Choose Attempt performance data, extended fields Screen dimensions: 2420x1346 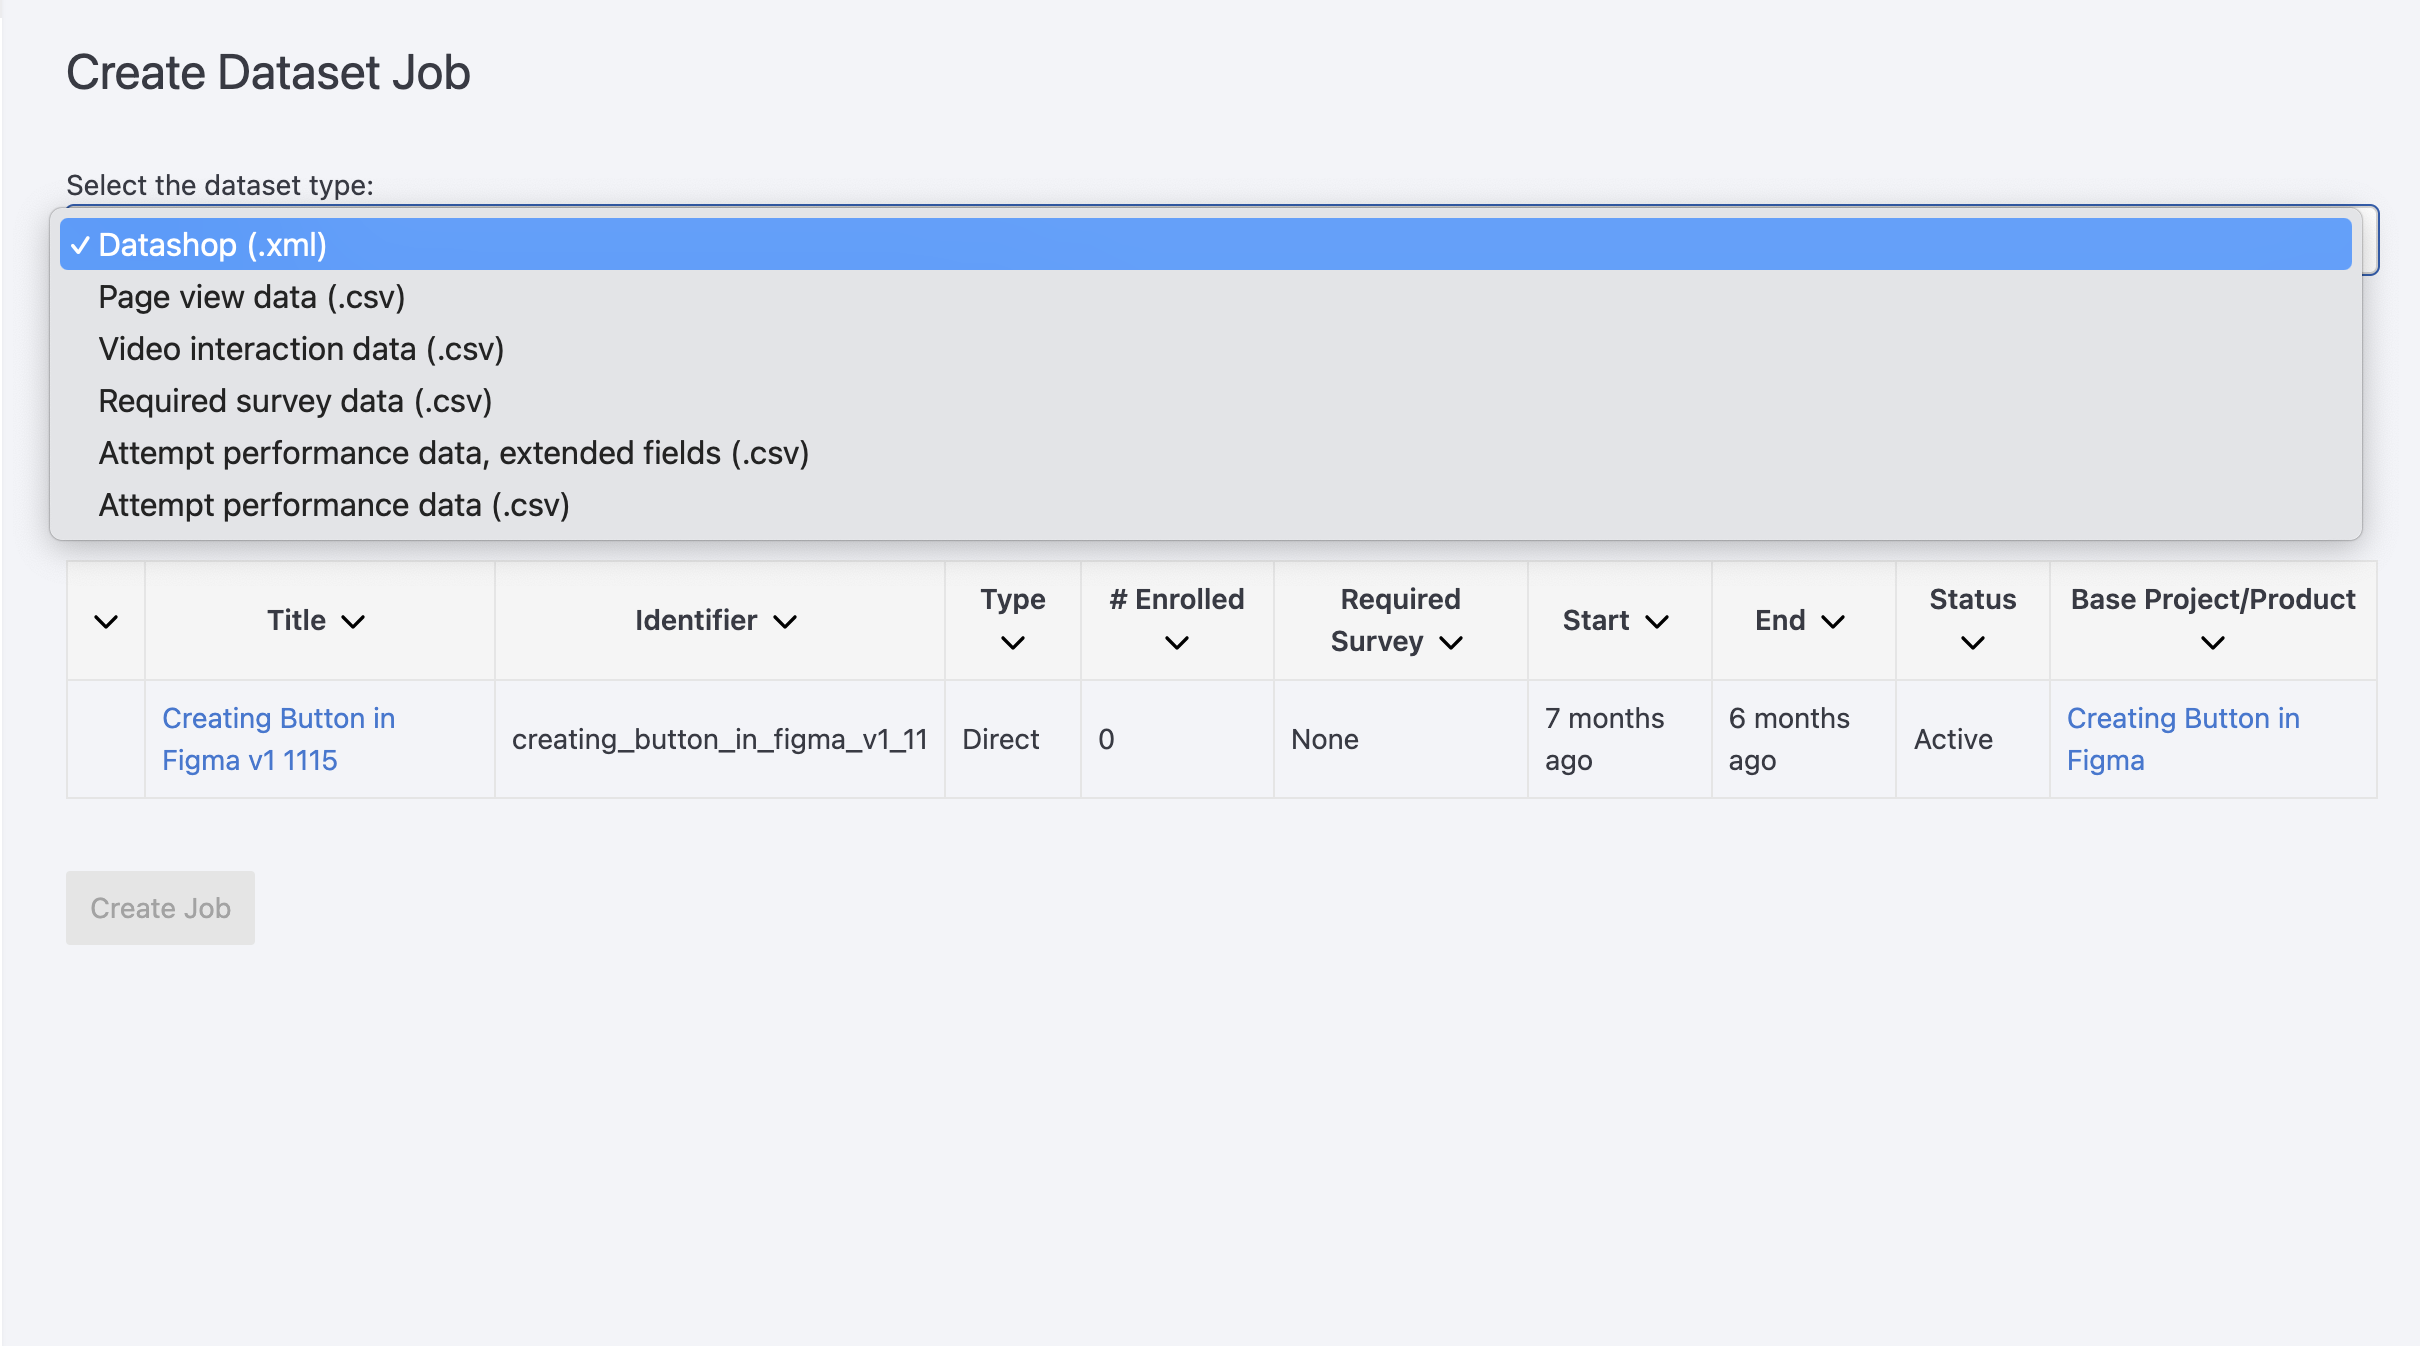[x=453, y=453]
